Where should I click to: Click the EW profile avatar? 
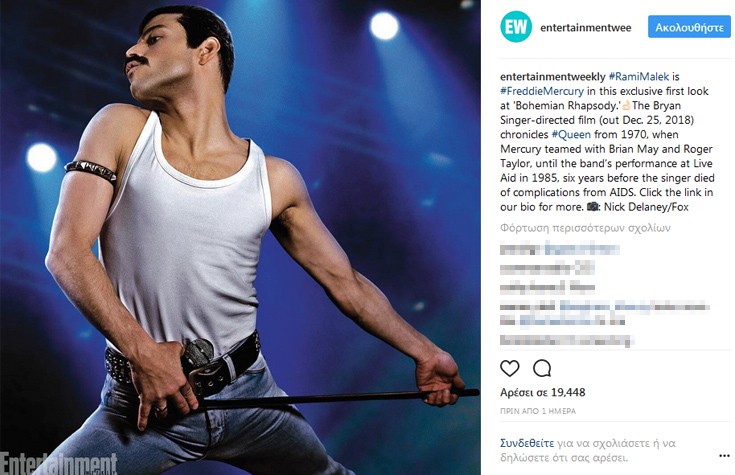click(x=516, y=27)
